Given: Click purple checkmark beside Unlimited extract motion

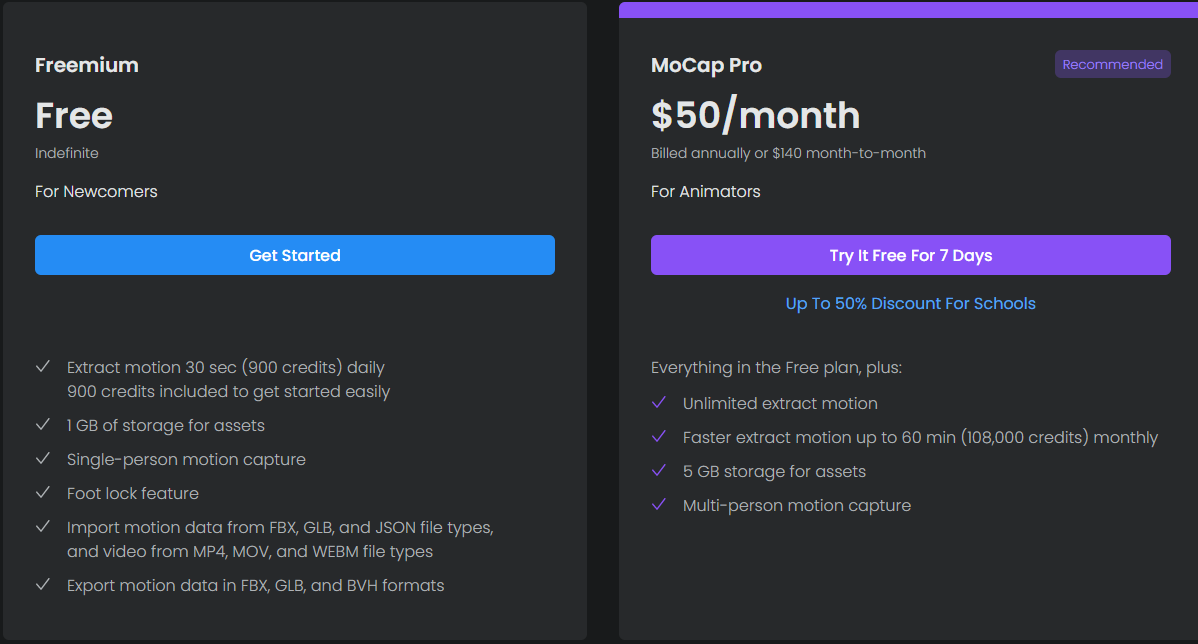Looking at the screenshot, I should point(659,403).
